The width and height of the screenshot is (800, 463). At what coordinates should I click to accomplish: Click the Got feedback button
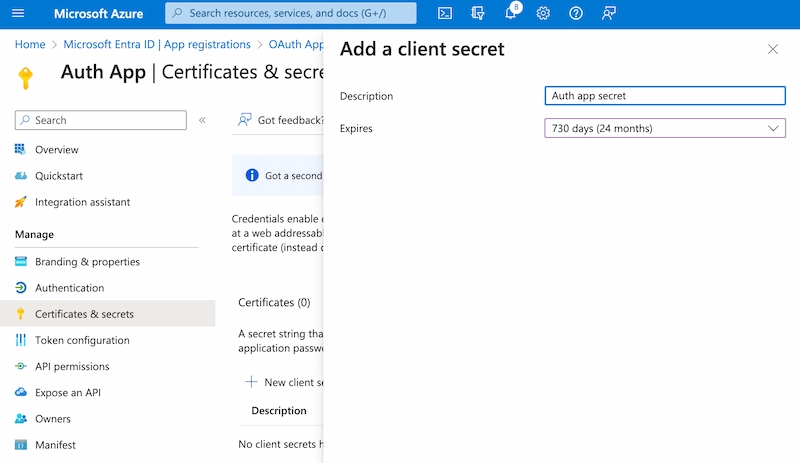click(282, 120)
